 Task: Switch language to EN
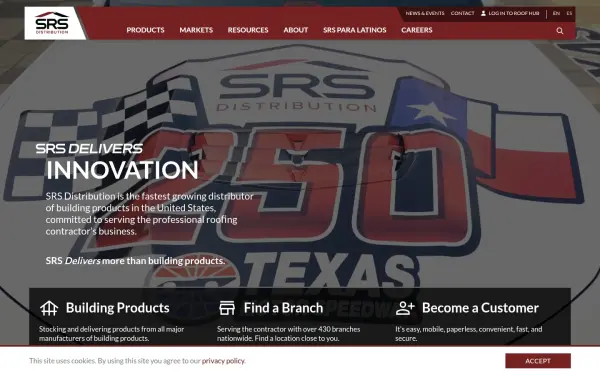pyautogui.click(x=556, y=13)
